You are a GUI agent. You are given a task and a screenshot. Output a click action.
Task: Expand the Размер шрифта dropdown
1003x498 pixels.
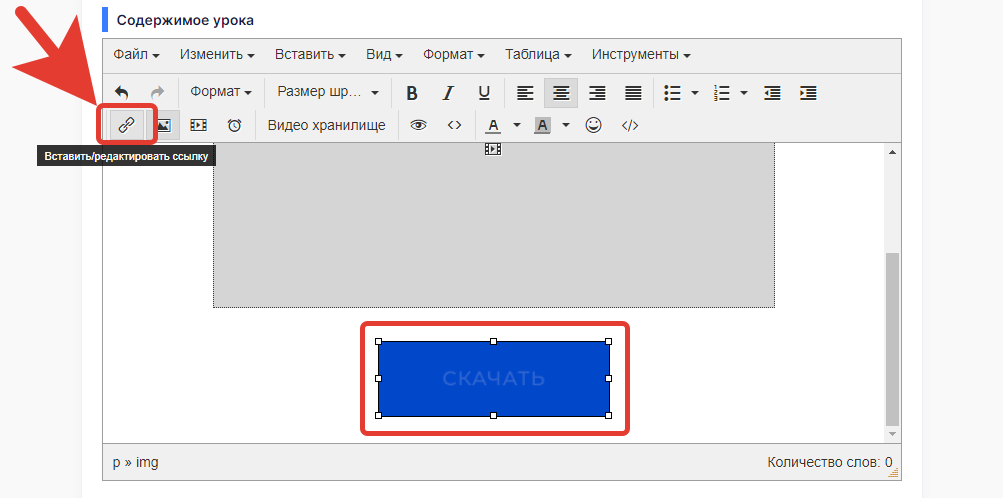tap(328, 92)
